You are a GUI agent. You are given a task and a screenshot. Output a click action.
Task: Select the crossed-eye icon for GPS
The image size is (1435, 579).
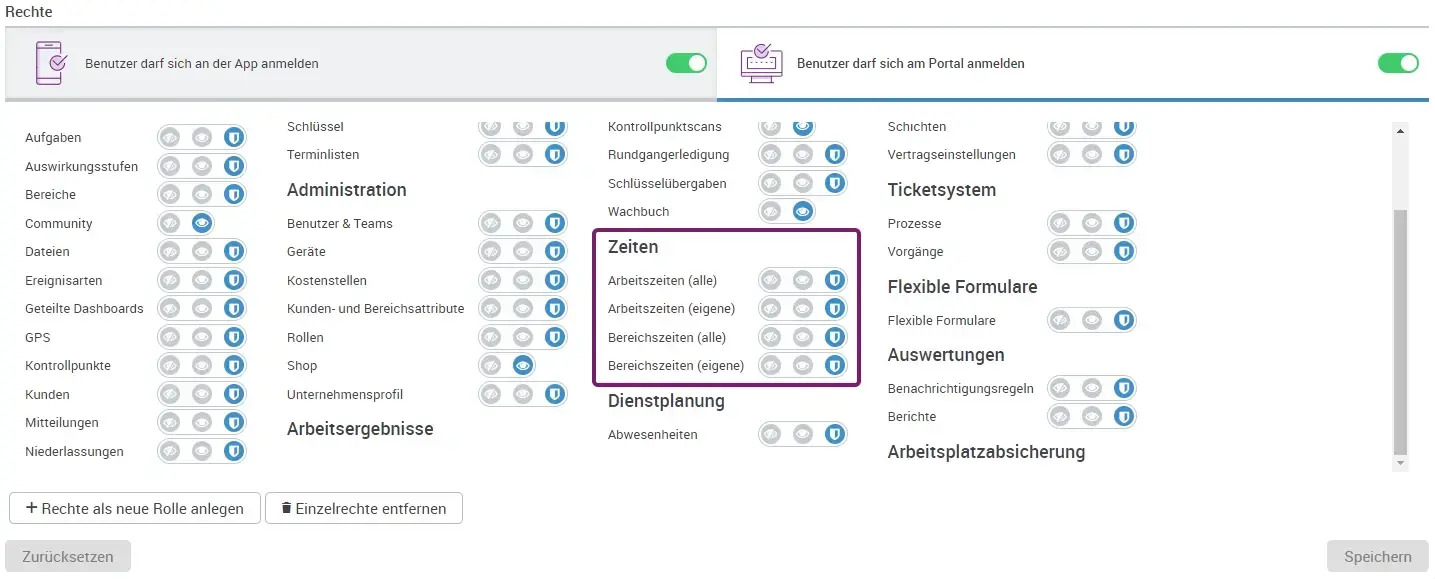pos(169,337)
